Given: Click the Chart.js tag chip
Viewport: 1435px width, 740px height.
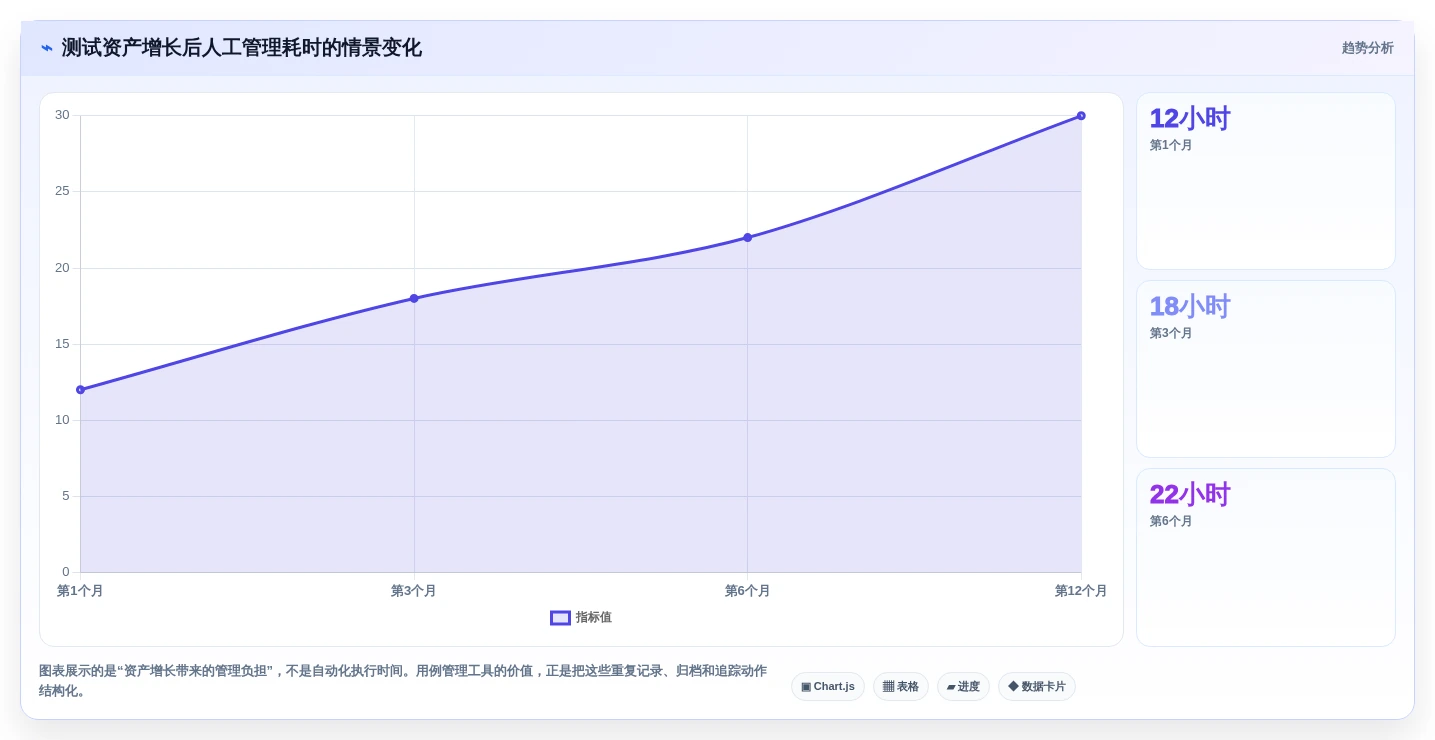Looking at the screenshot, I should coord(827,687).
